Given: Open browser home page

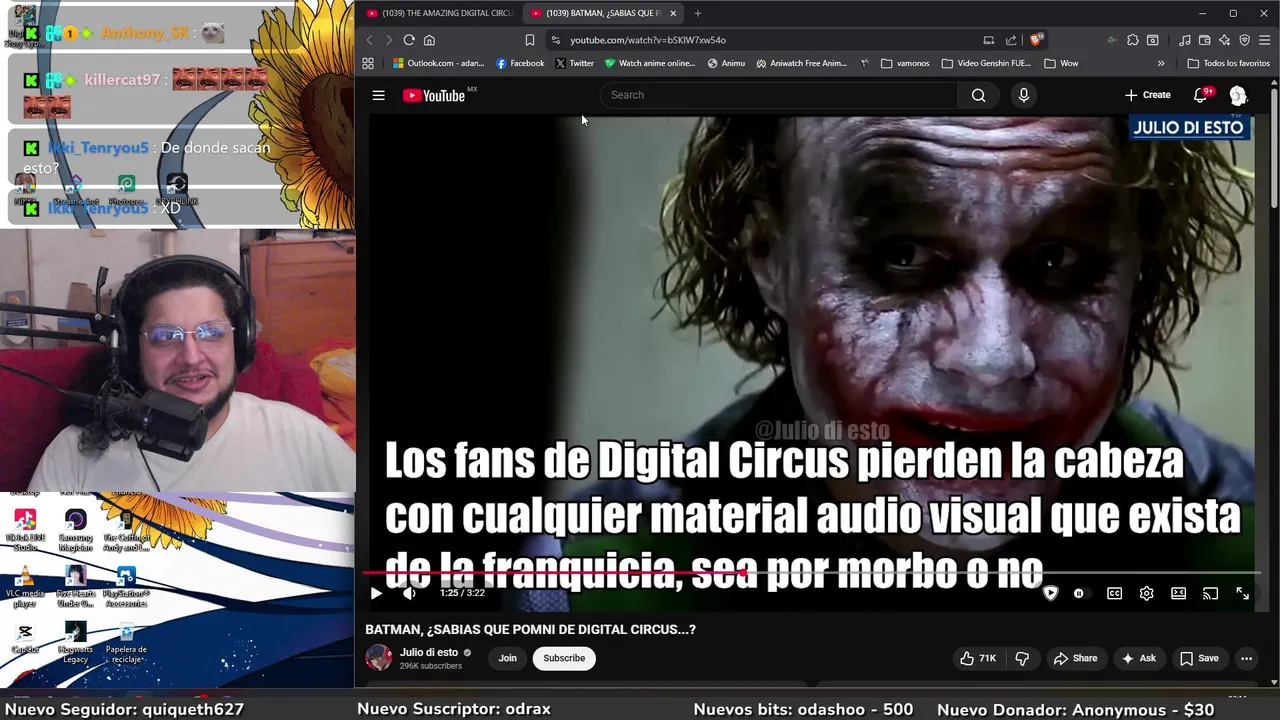Looking at the screenshot, I should point(429,40).
